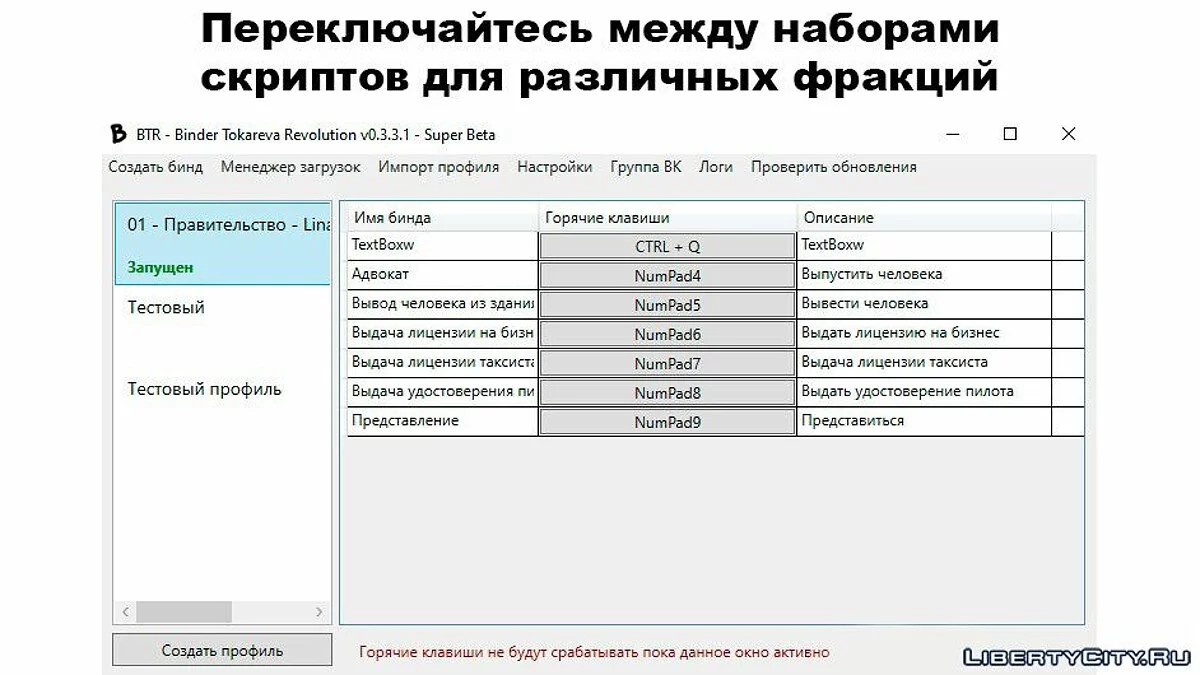Sort by the Имя бинда column header
The image size is (1200, 675).
[x=442, y=217]
